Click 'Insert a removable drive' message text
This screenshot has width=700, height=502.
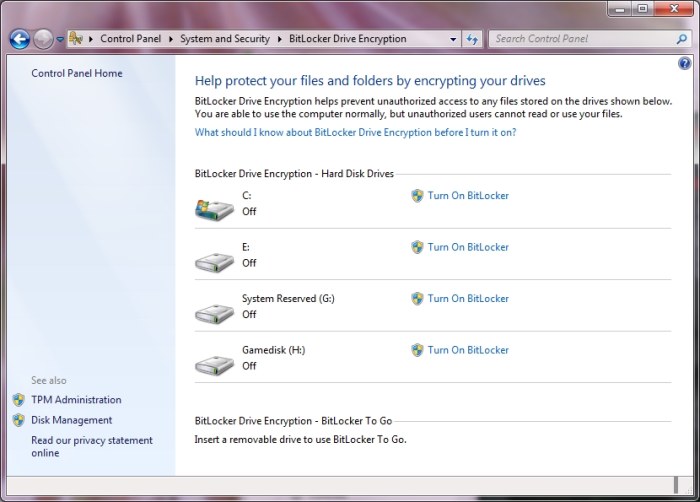click(x=300, y=439)
